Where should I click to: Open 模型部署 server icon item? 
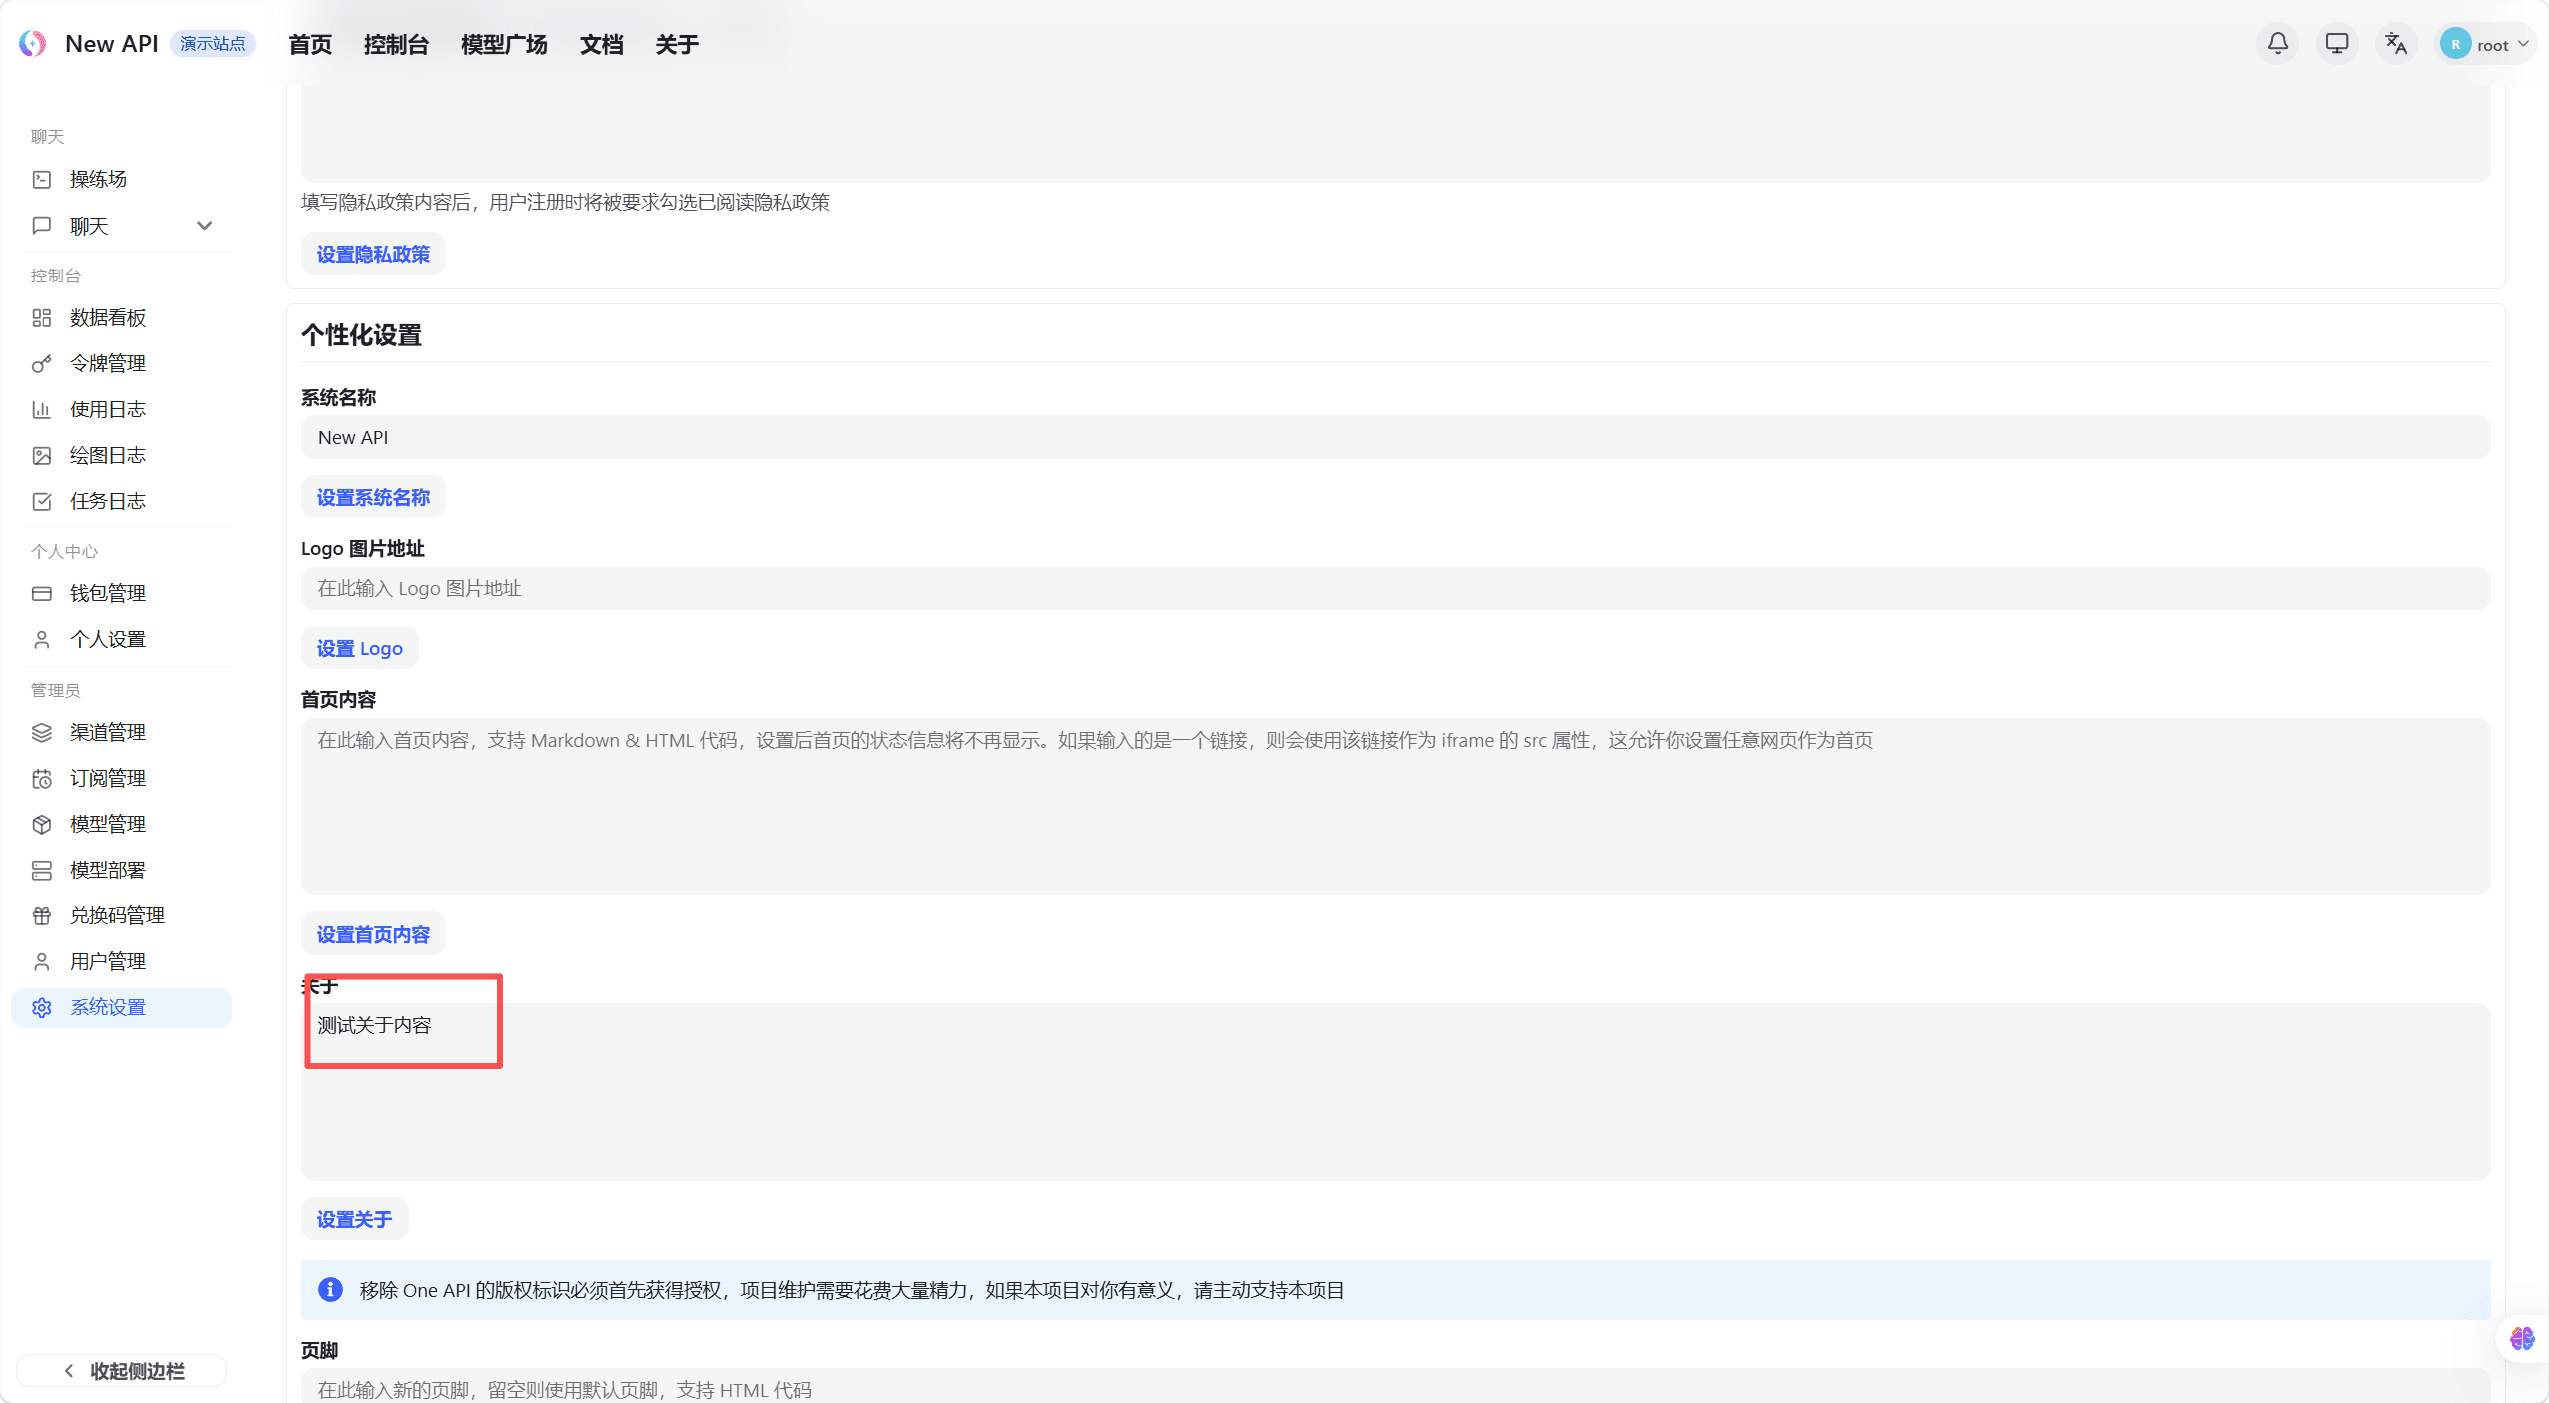[107, 870]
